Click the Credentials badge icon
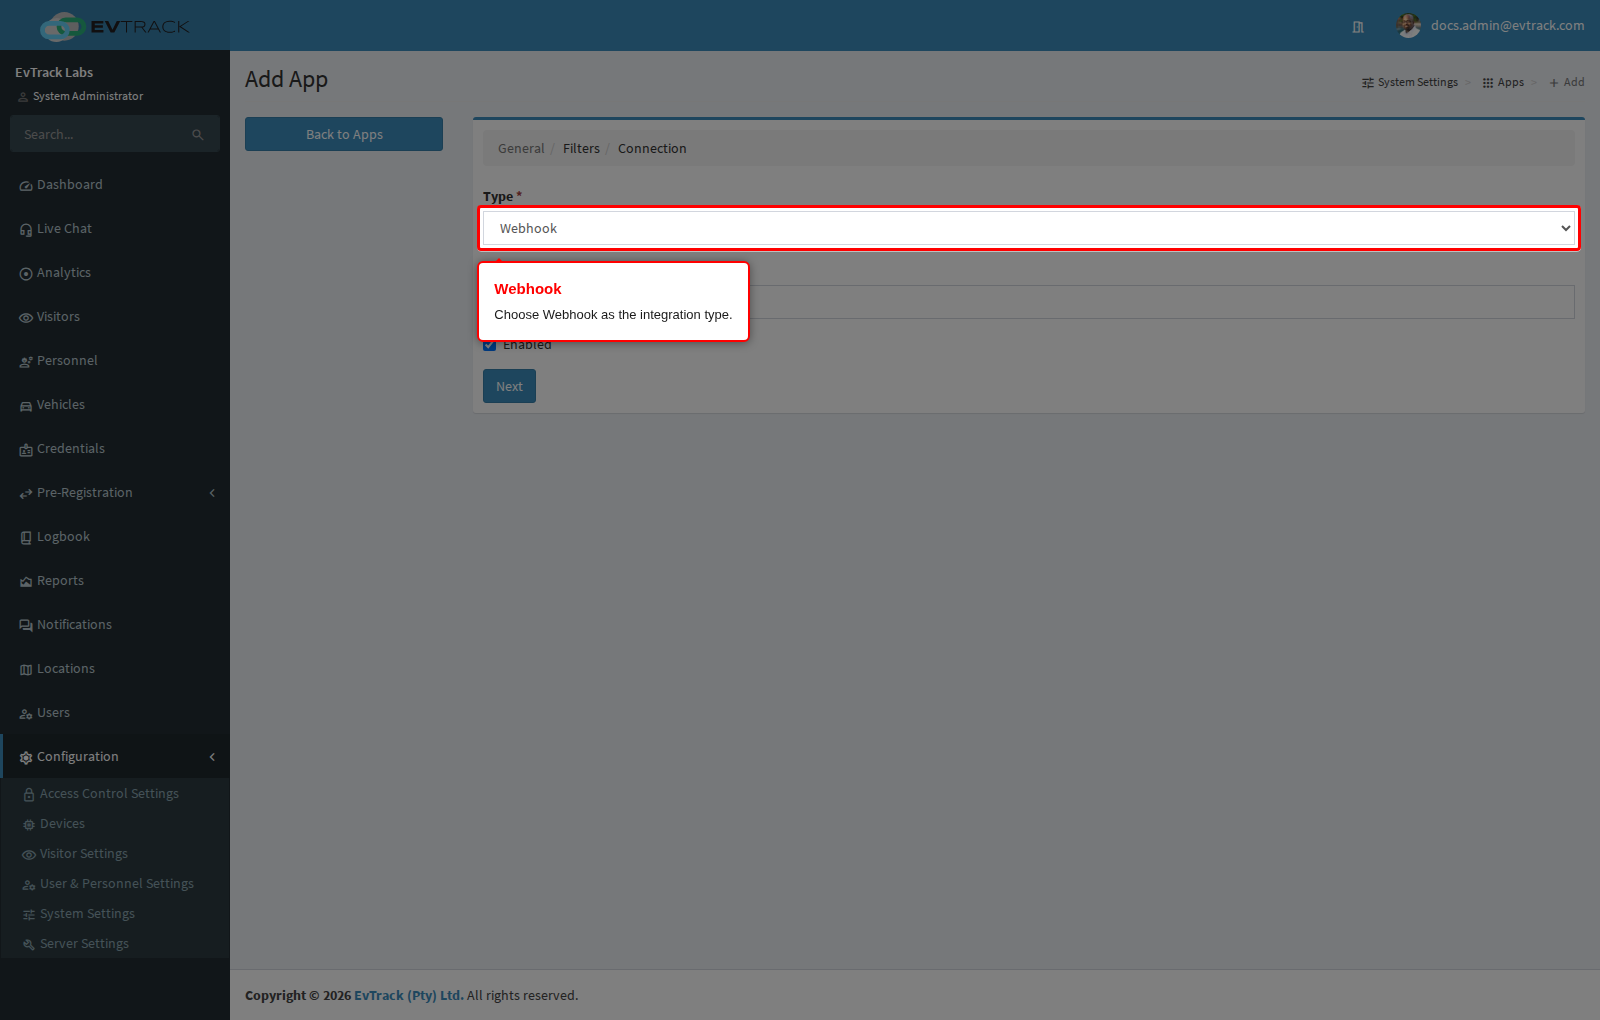The width and height of the screenshot is (1600, 1020). tap(26, 450)
